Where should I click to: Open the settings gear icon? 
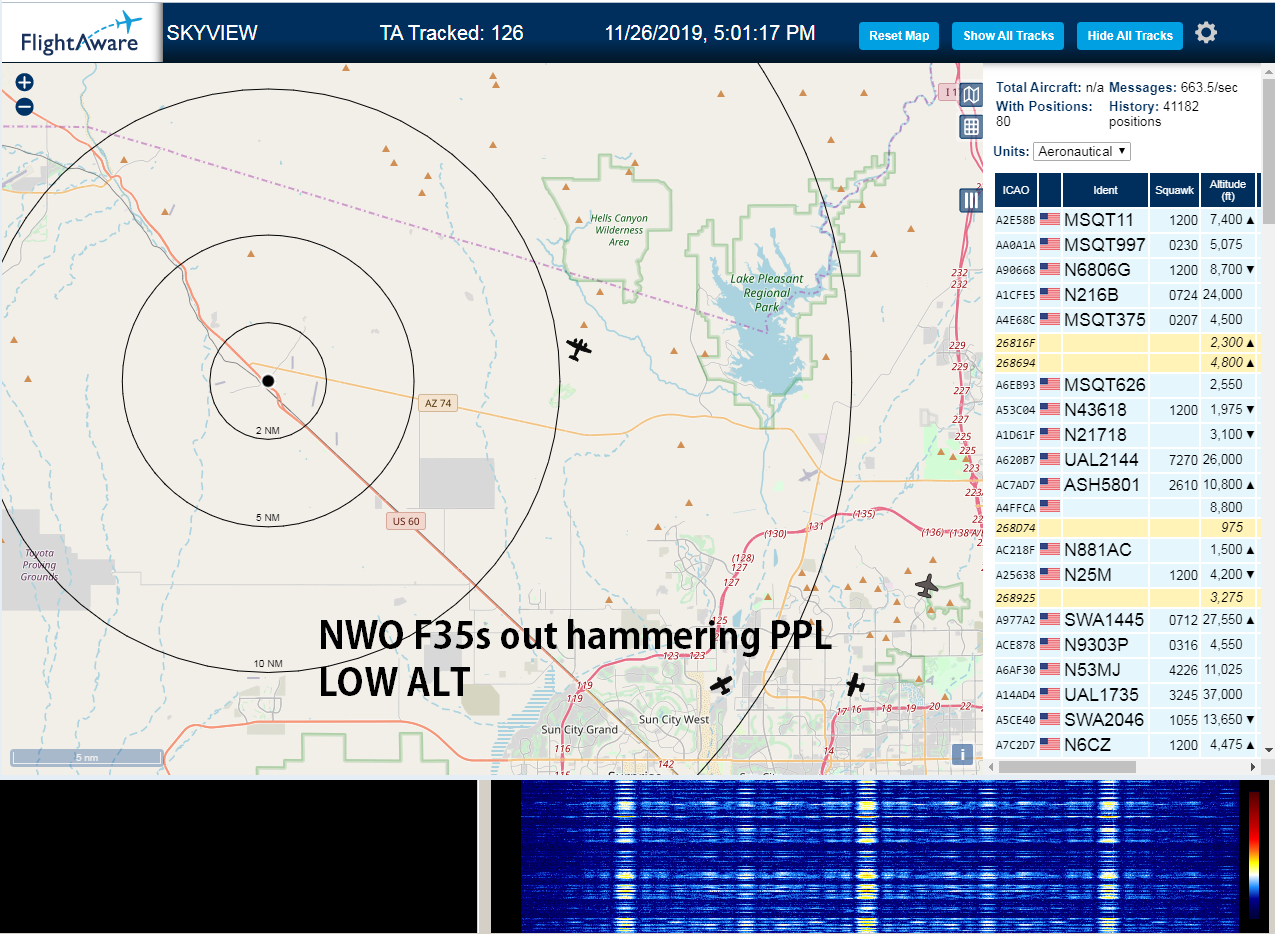(x=1206, y=33)
